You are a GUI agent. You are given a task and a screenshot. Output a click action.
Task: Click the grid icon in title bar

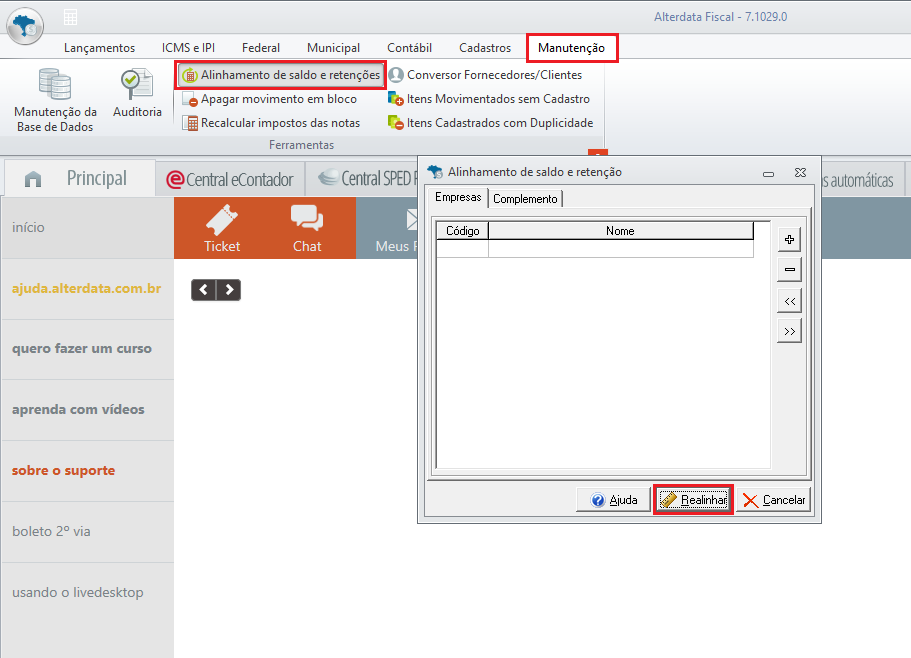click(x=70, y=17)
